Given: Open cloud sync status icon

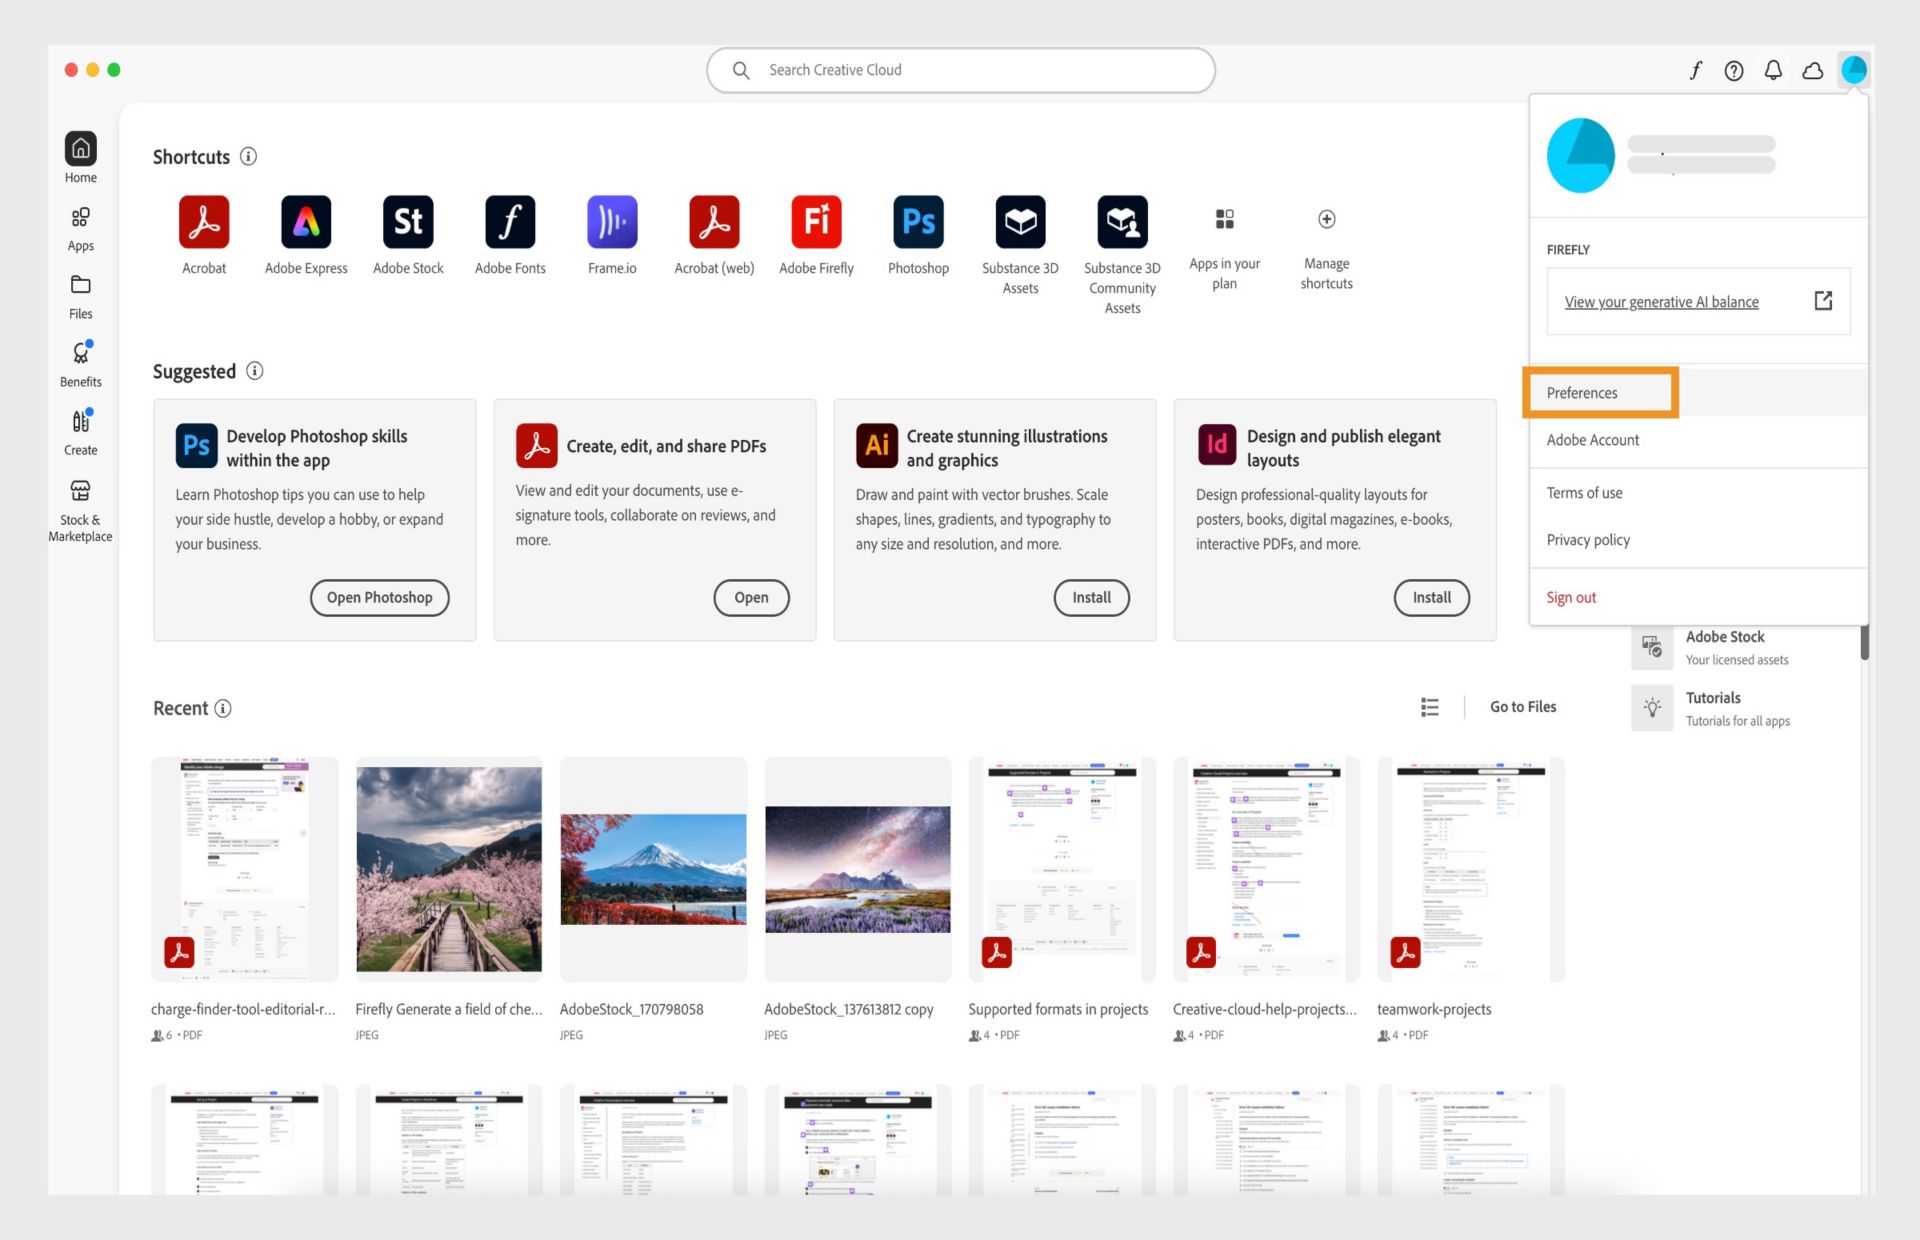Looking at the screenshot, I should 1812,70.
